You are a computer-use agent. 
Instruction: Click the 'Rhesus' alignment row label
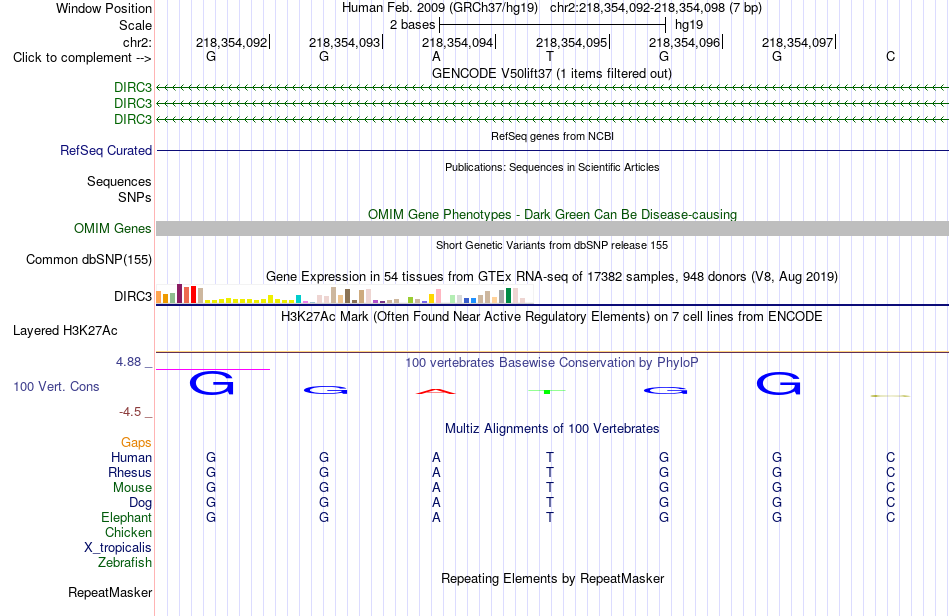pyautogui.click(x=130, y=472)
